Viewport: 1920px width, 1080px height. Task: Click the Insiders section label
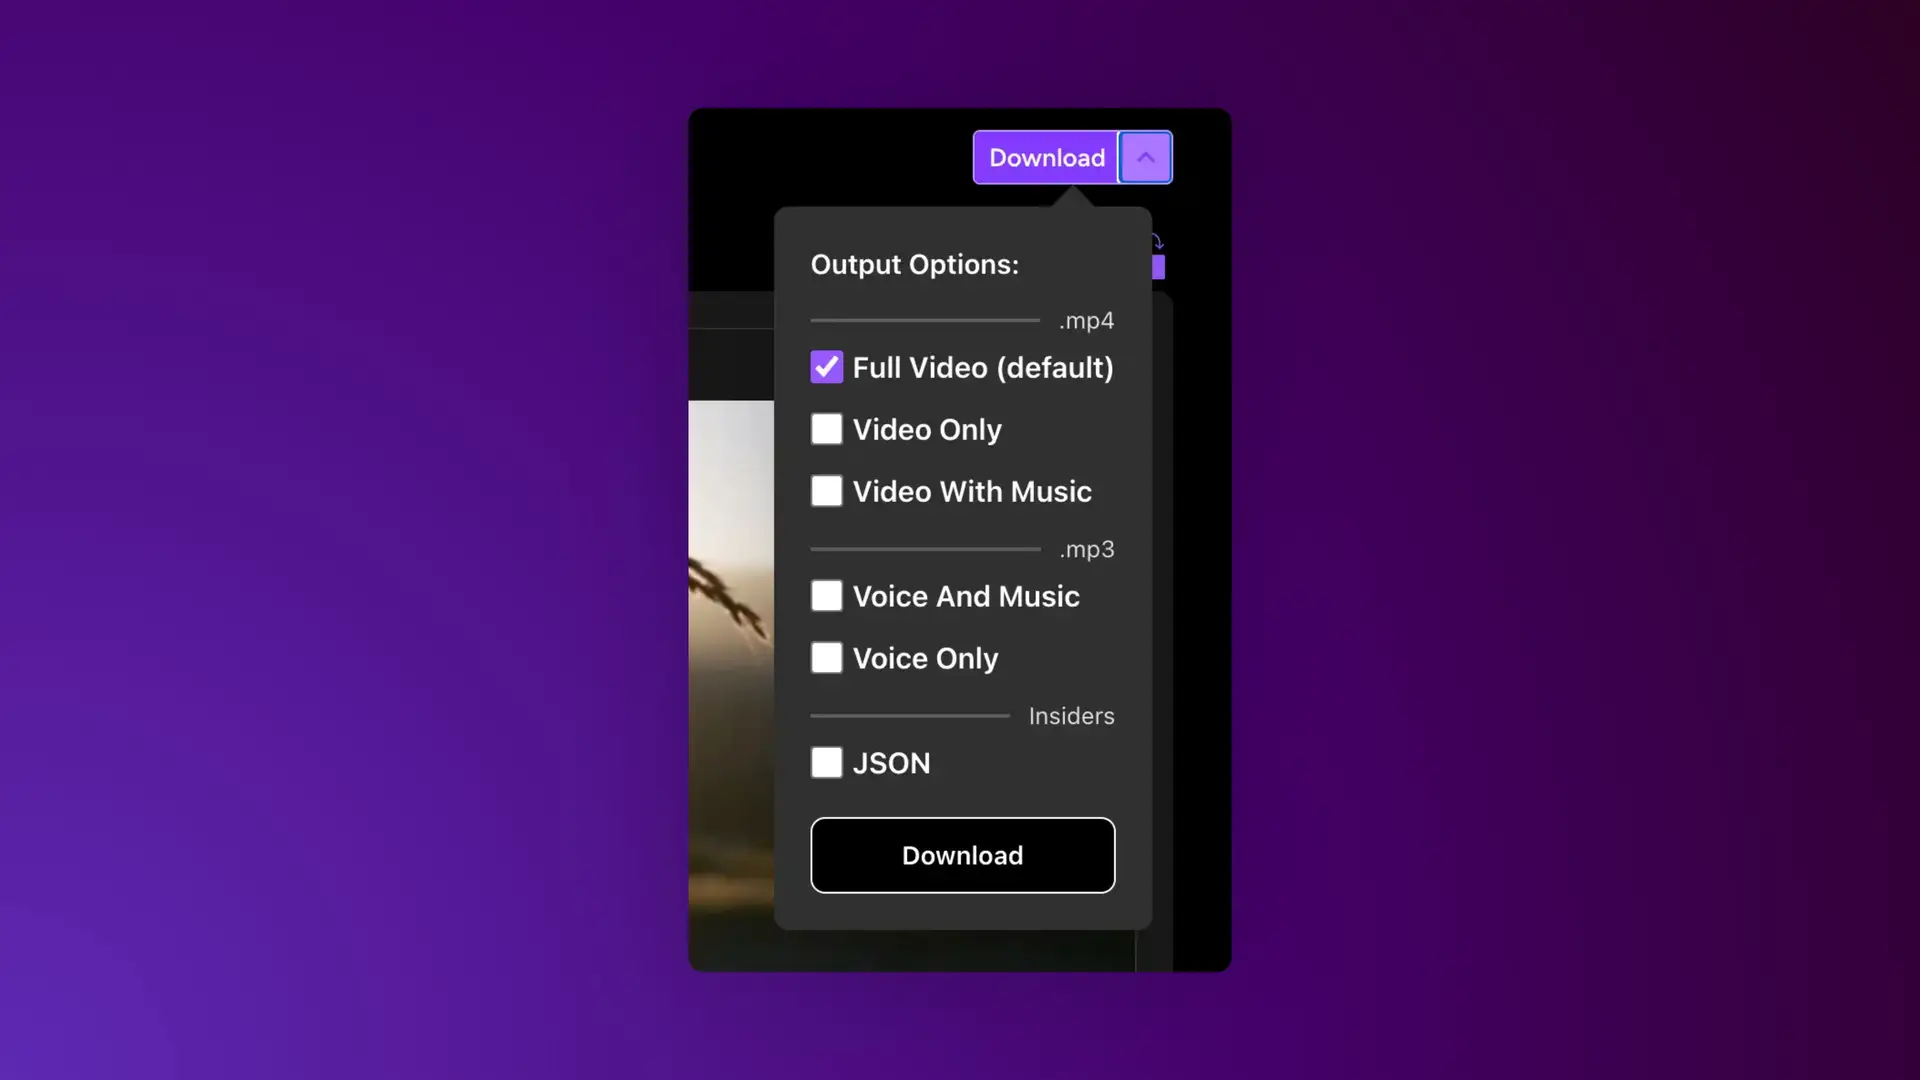(x=1071, y=715)
